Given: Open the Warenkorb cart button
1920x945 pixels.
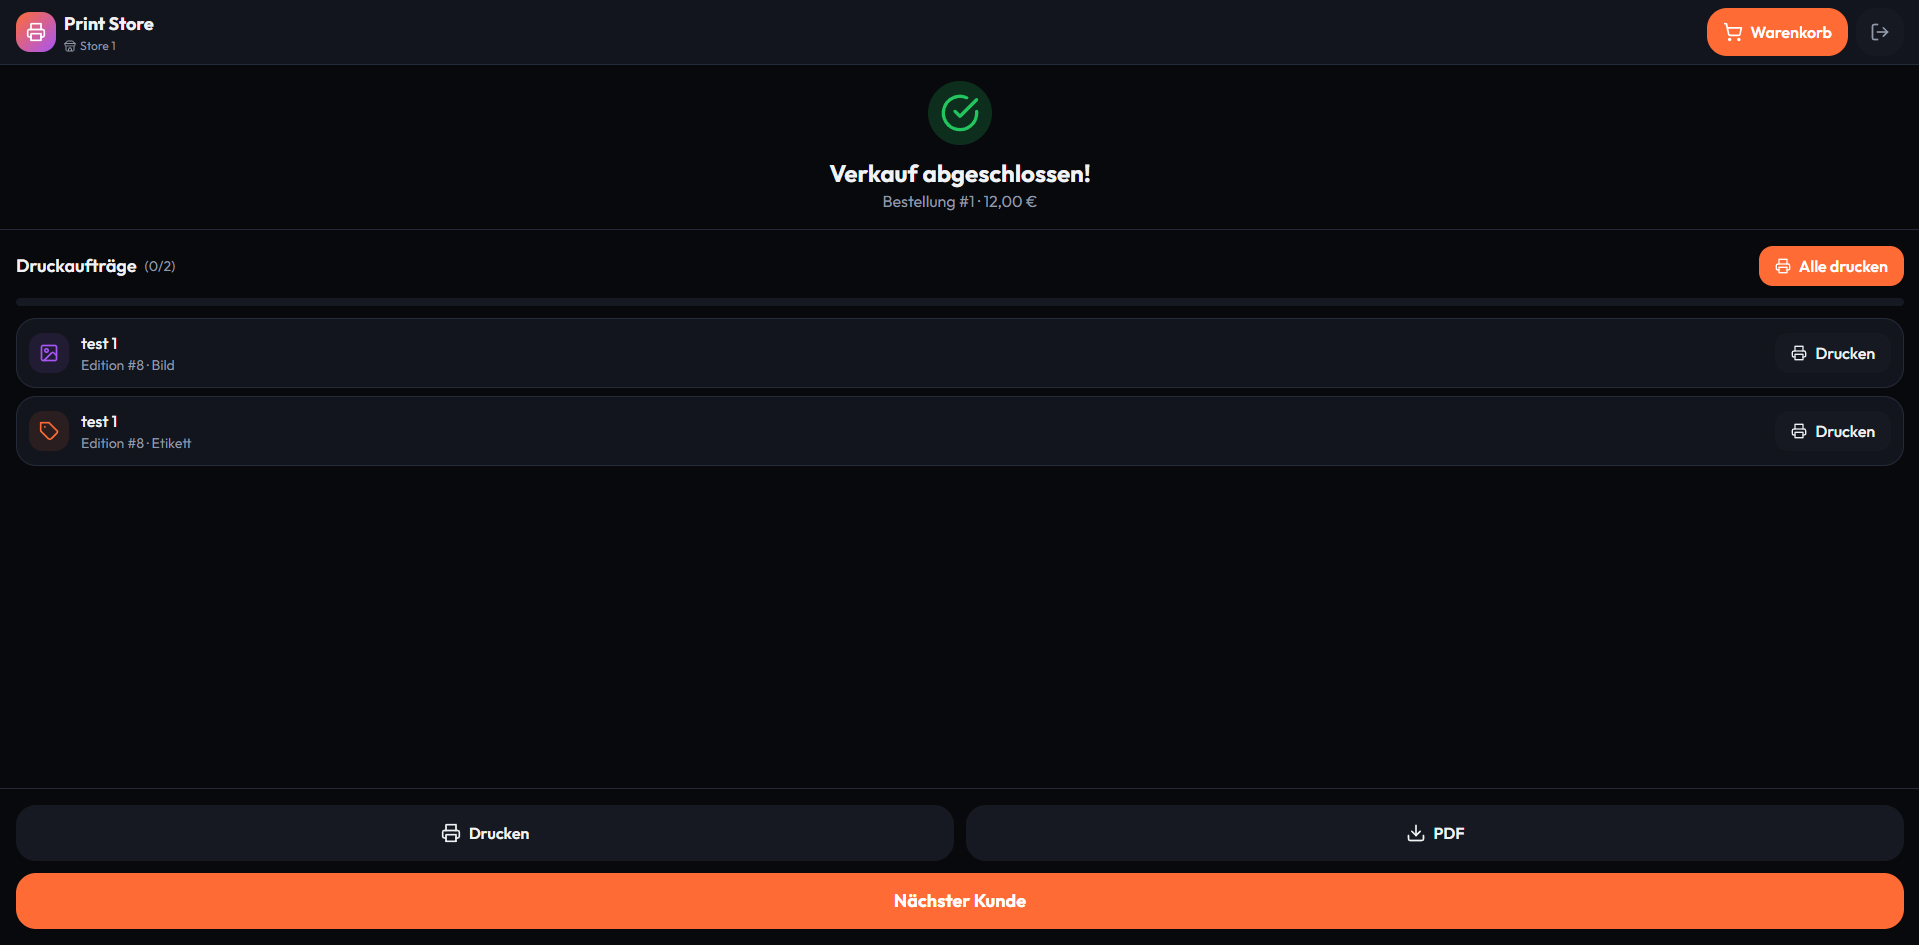Looking at the screenshot, I should (1777, 32).
